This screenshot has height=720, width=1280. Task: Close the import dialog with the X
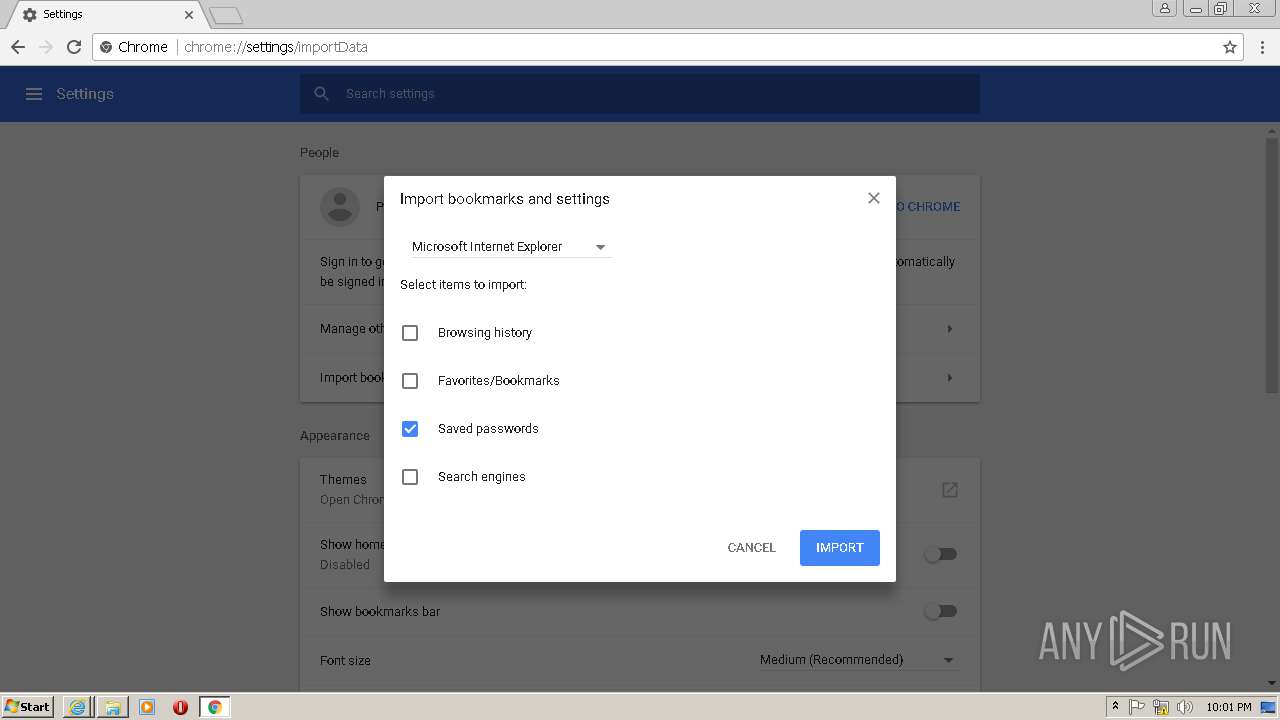[874, 198]
